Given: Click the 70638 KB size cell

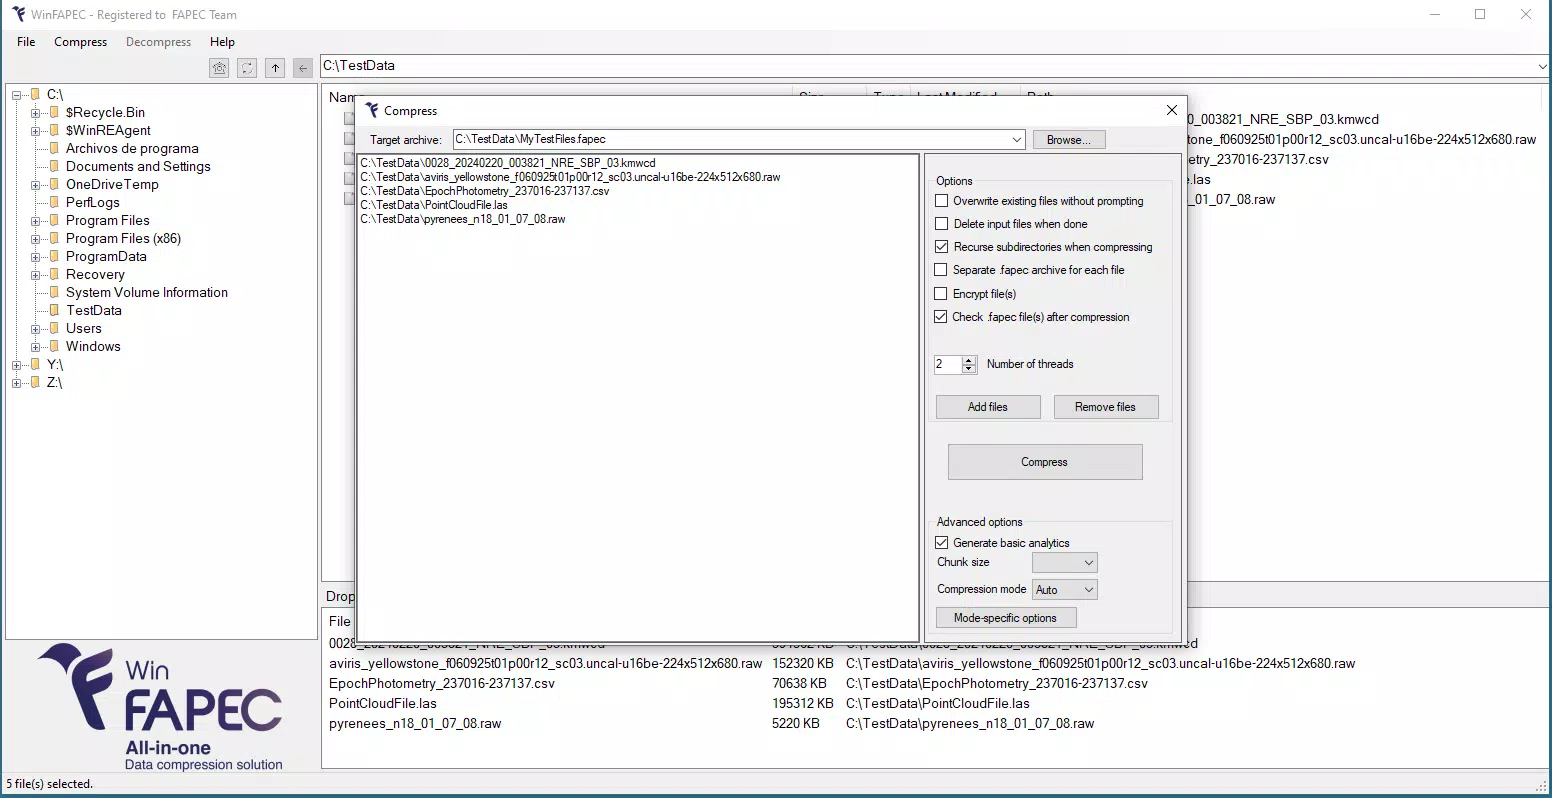Looking at the screenshot, I should pyautogui.click(x=799, y=683).
